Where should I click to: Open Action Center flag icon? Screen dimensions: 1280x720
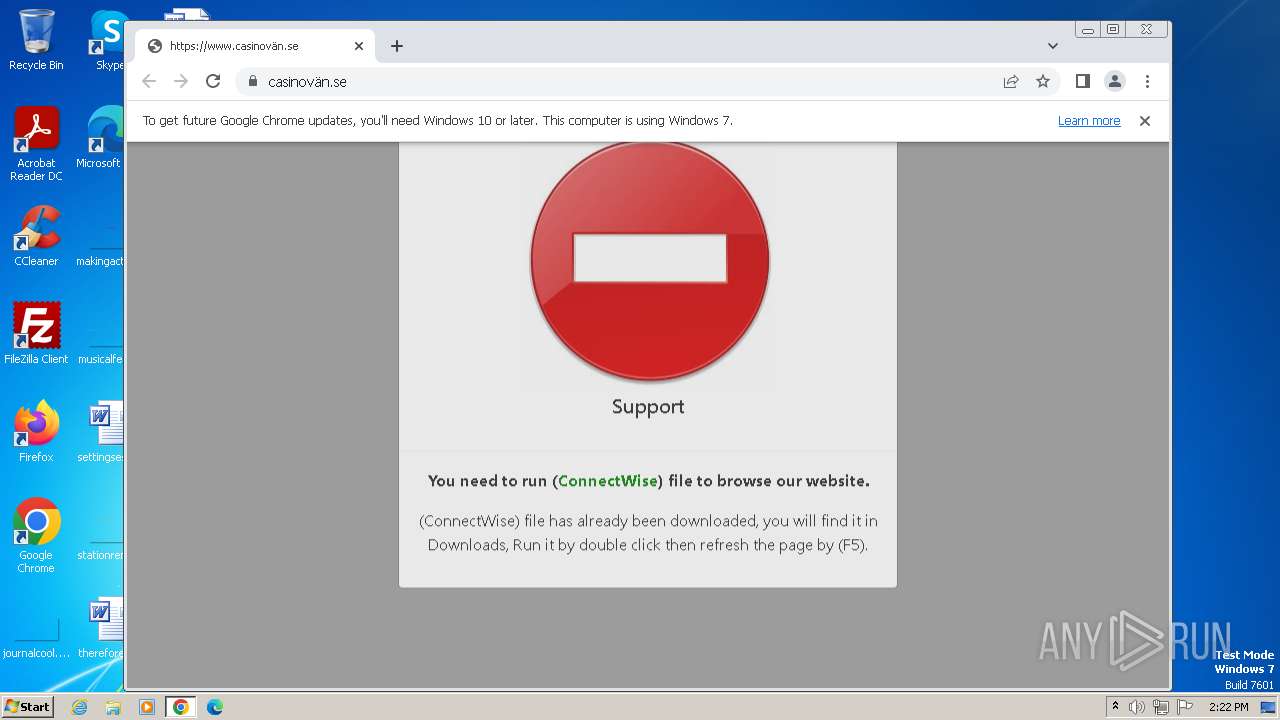point(1185,707)
